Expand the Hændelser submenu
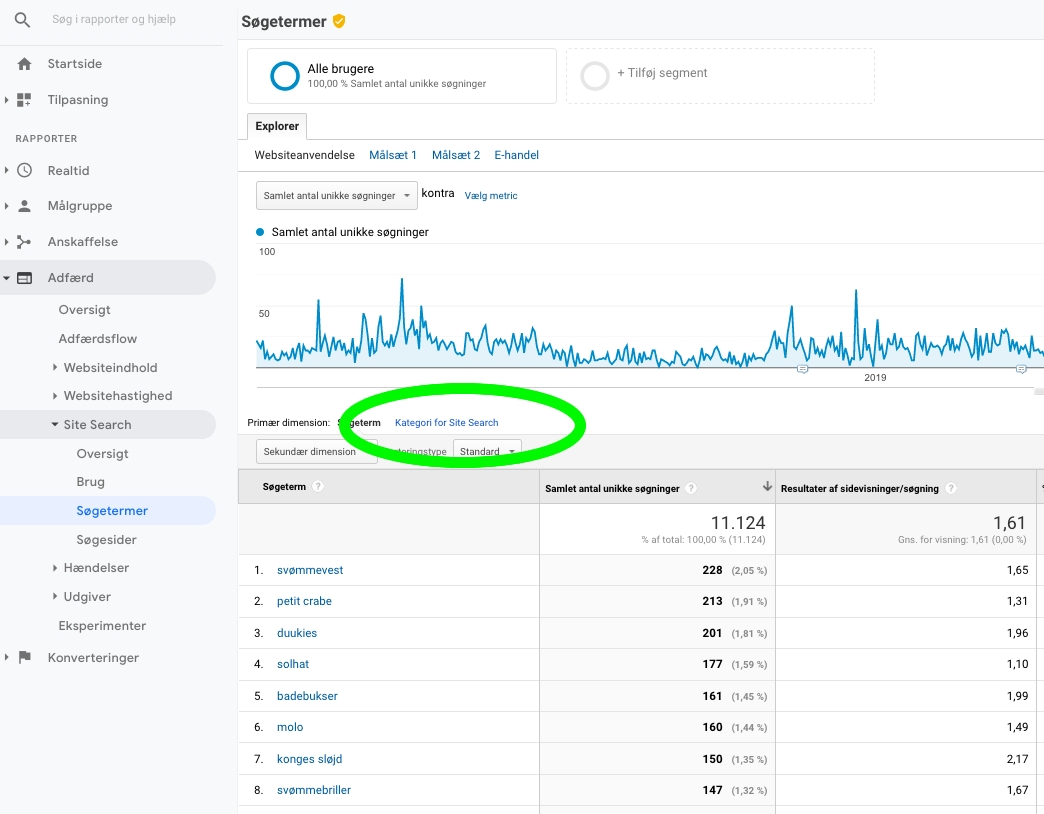This screenshot has width=1044, height=814. pos(55,568)
